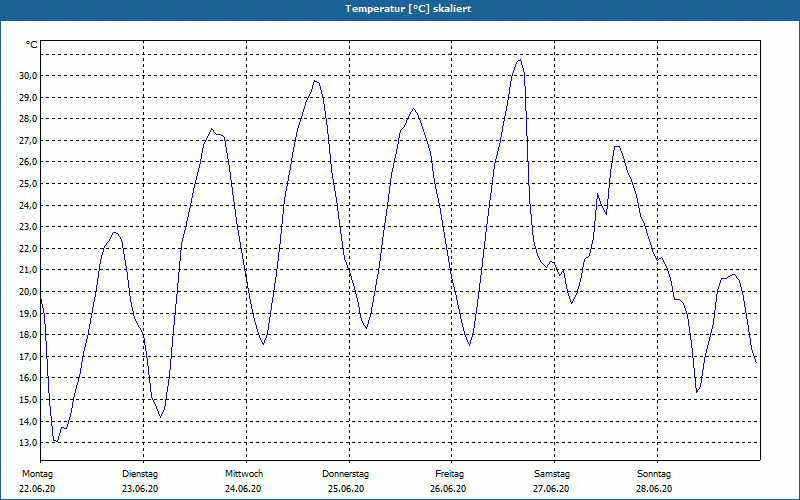800x500 pixels.
Task: Click the date 24.06.20
Action: (243, 489)
